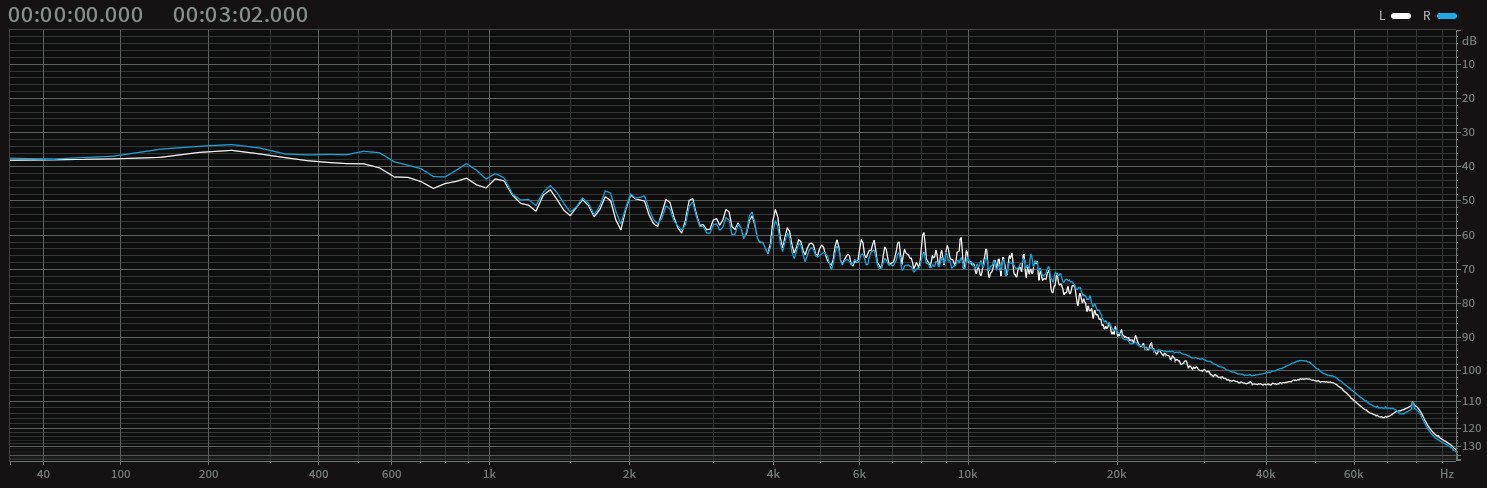This screenshot has height=488, width=1487.
Task: Click the 50 dB level axis label
Action: 1469,201
